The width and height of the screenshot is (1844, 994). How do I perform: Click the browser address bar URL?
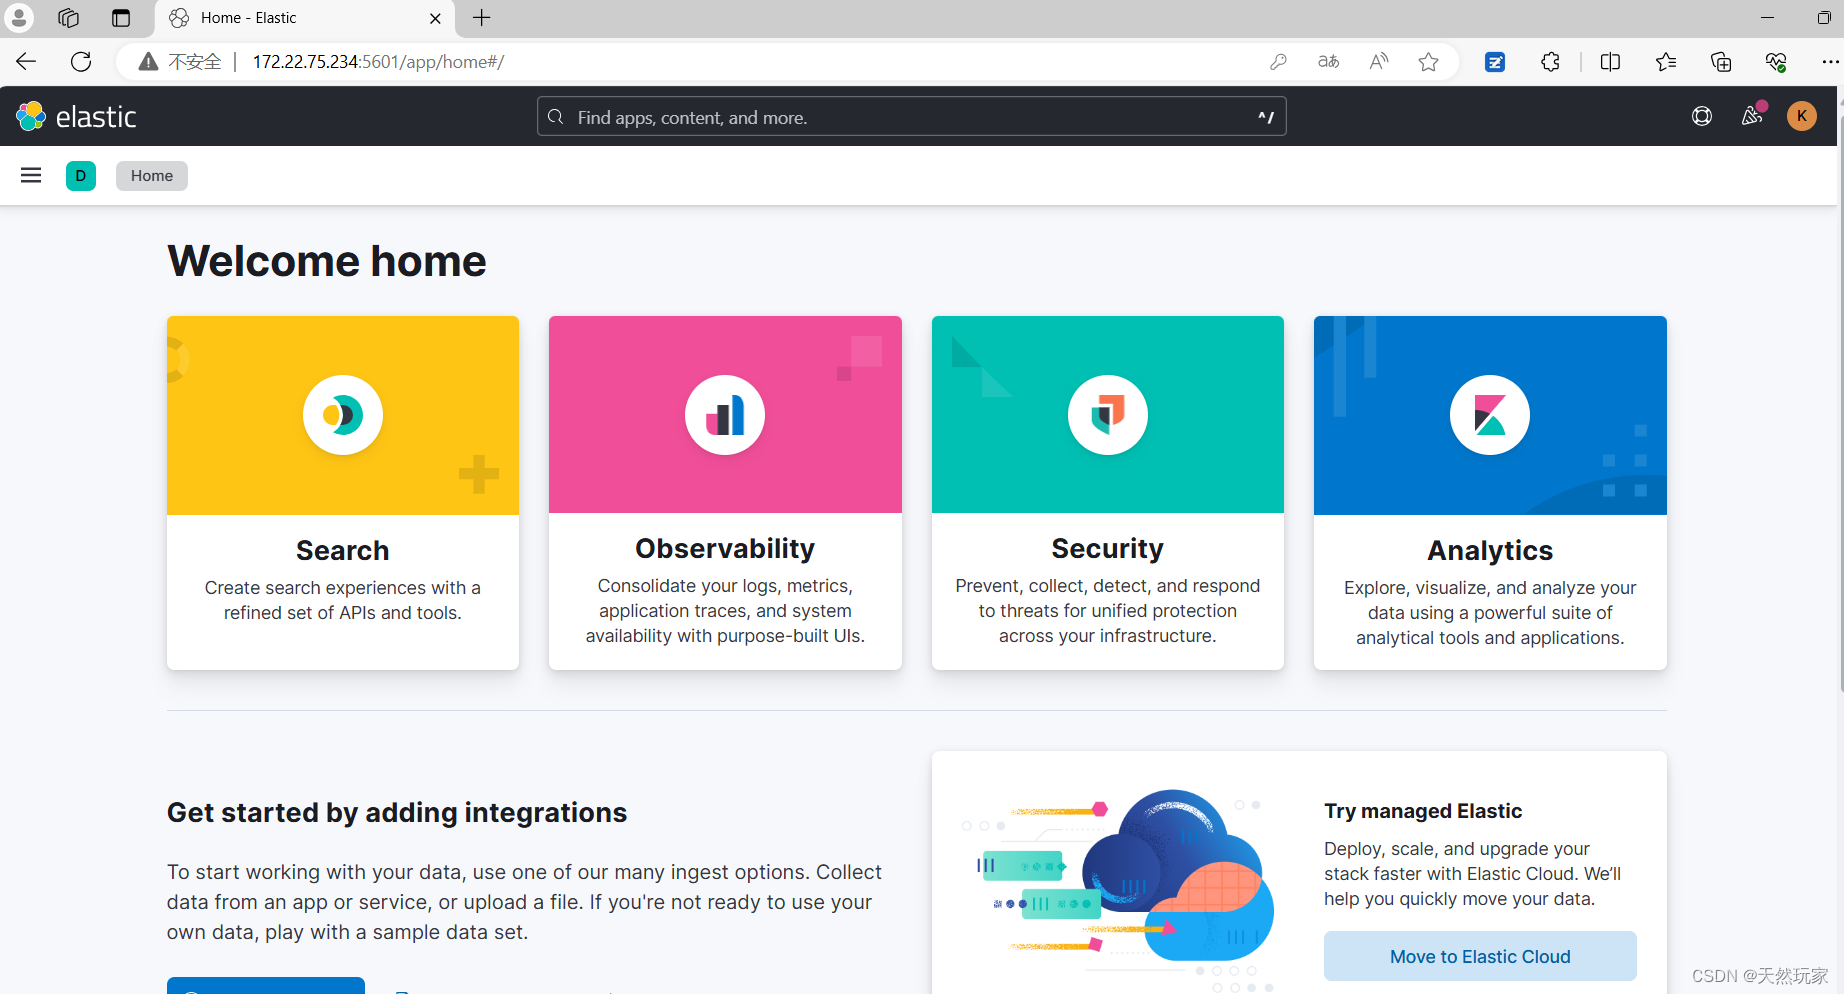(378, 62)
